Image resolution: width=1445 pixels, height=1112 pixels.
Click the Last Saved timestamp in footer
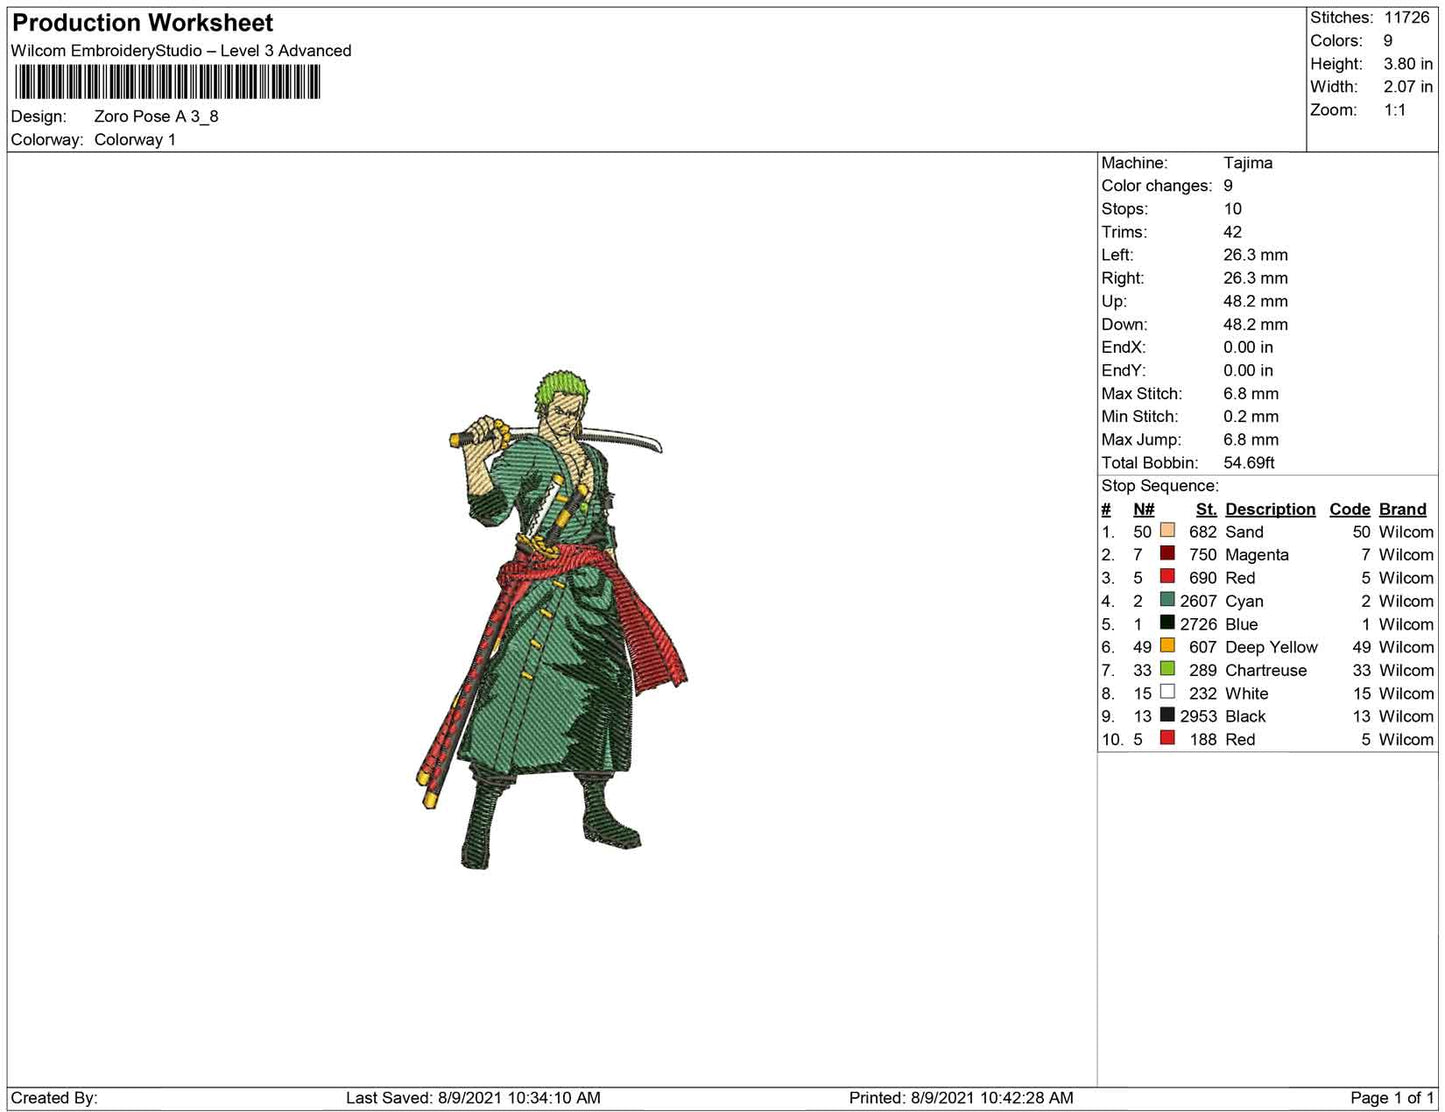pos(473,1097)
